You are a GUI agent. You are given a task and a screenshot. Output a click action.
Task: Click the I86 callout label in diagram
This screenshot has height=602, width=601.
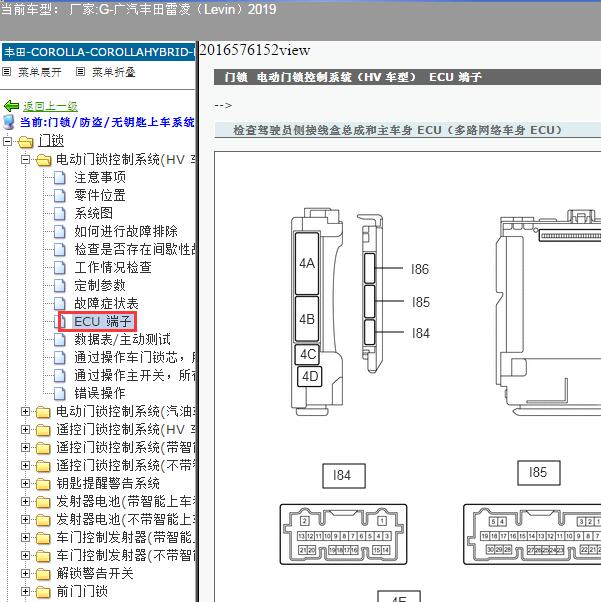(x=420, y=269)
